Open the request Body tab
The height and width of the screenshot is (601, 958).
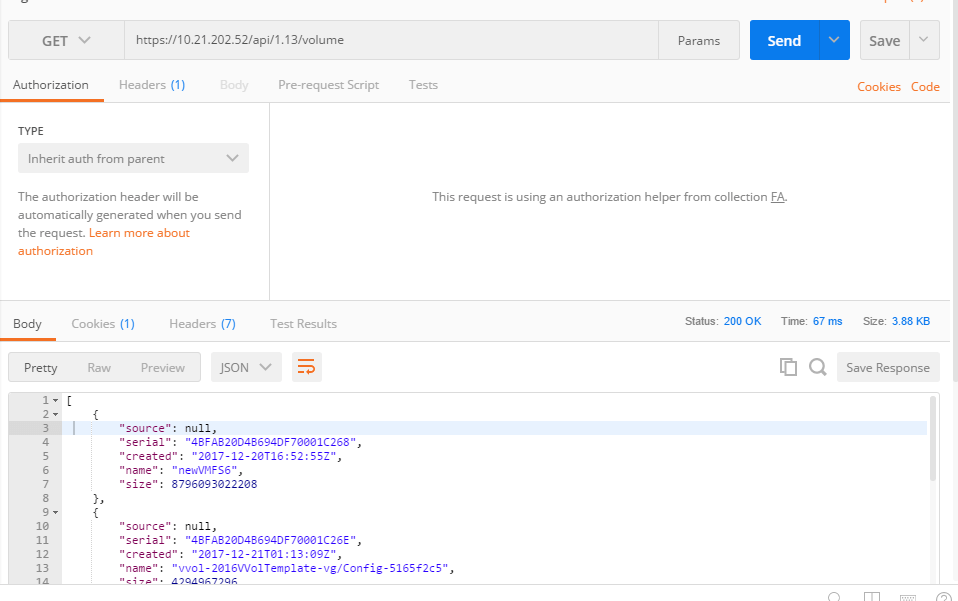(x=234, y=85)
